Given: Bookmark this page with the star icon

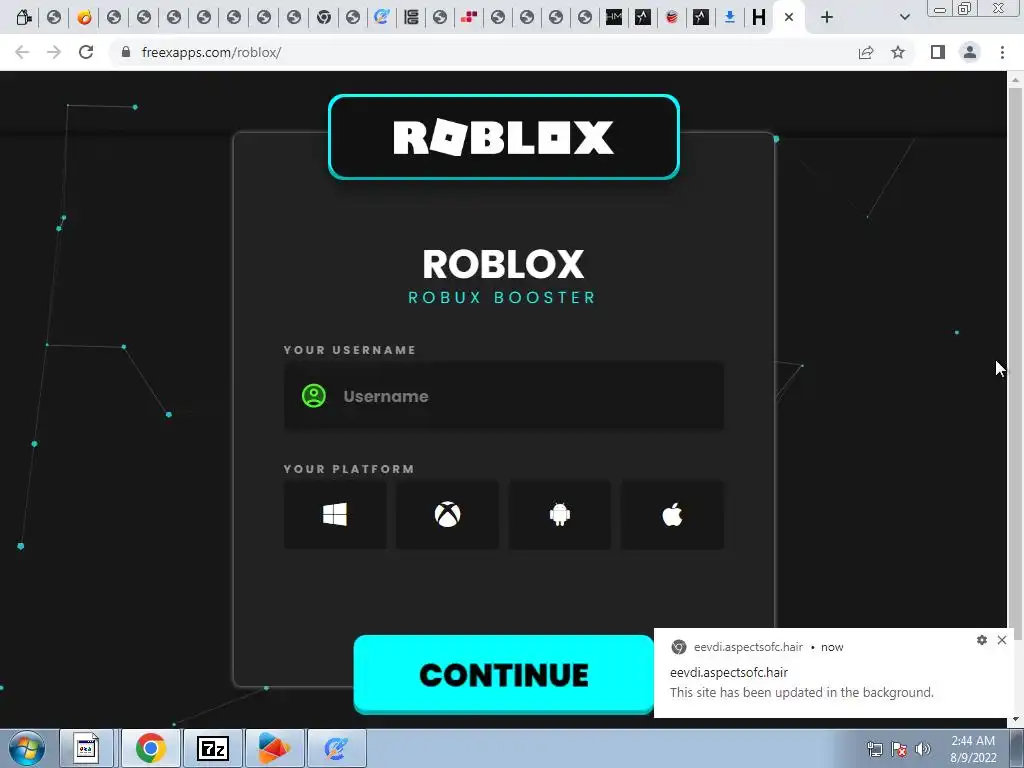Looking at the screenshot, I should click(898, 52).
